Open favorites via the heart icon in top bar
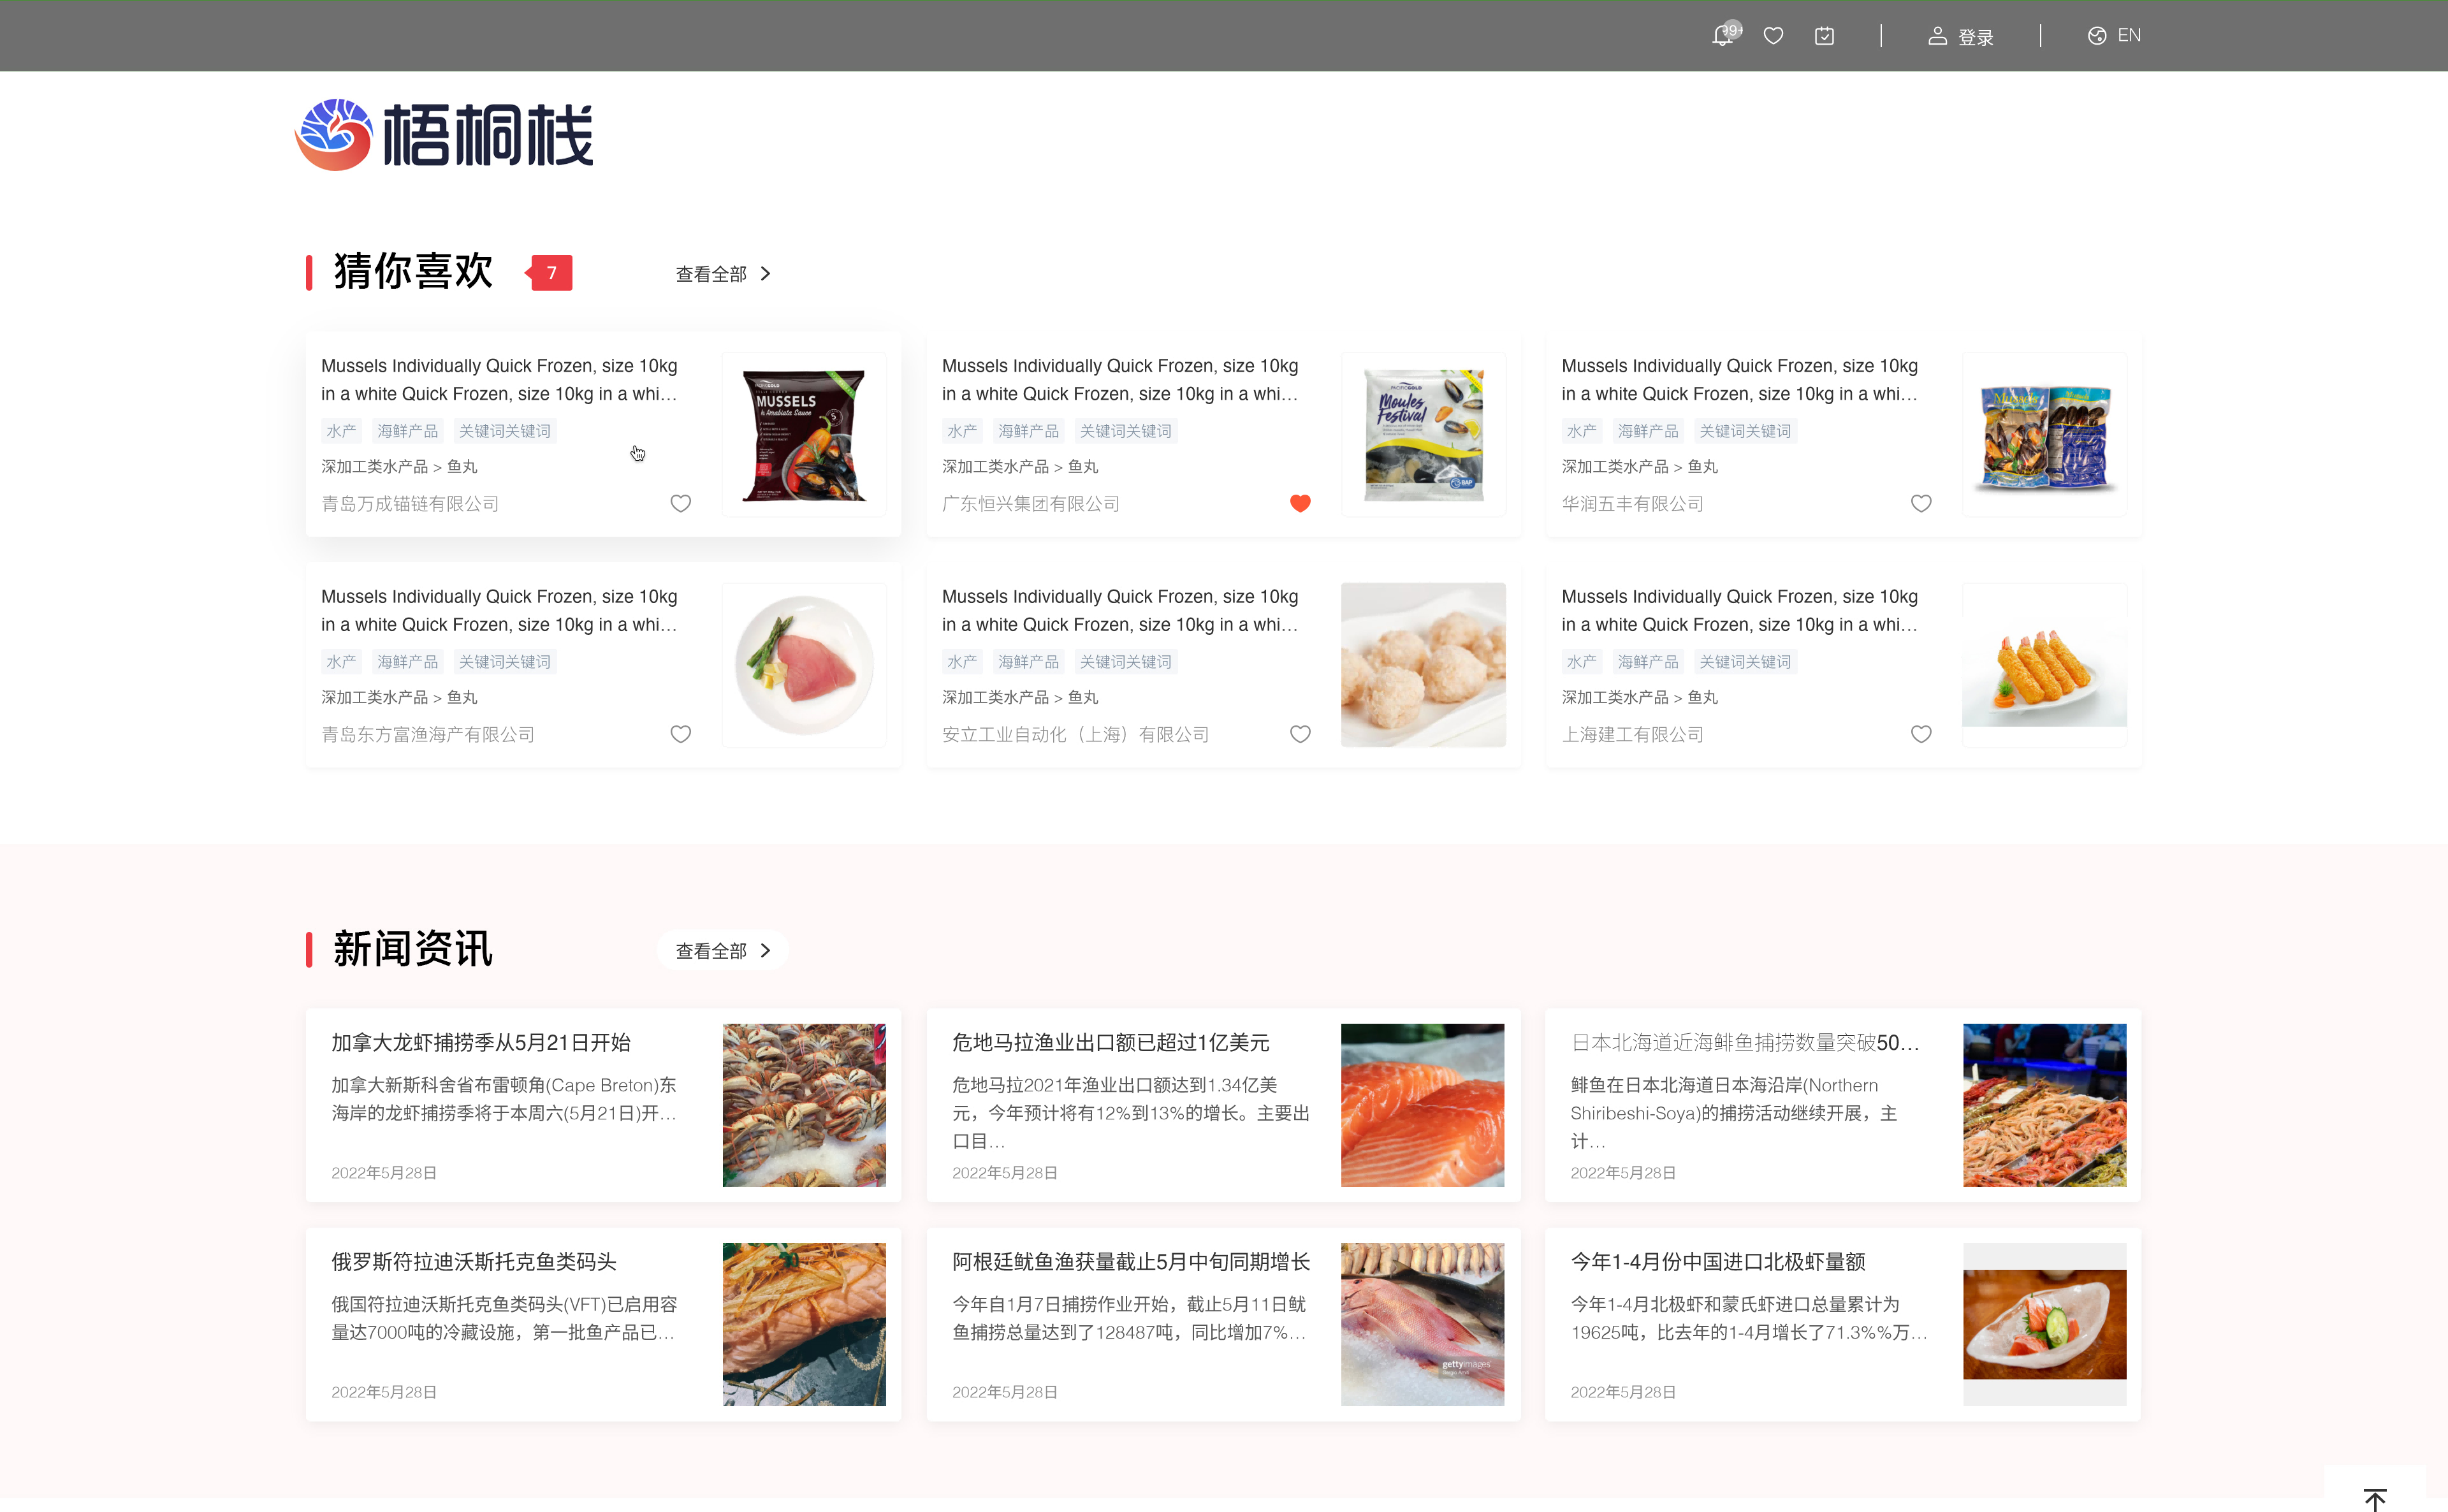Image resolution: width=2448 pixels, height=1512 pixels. point(1774,35)
